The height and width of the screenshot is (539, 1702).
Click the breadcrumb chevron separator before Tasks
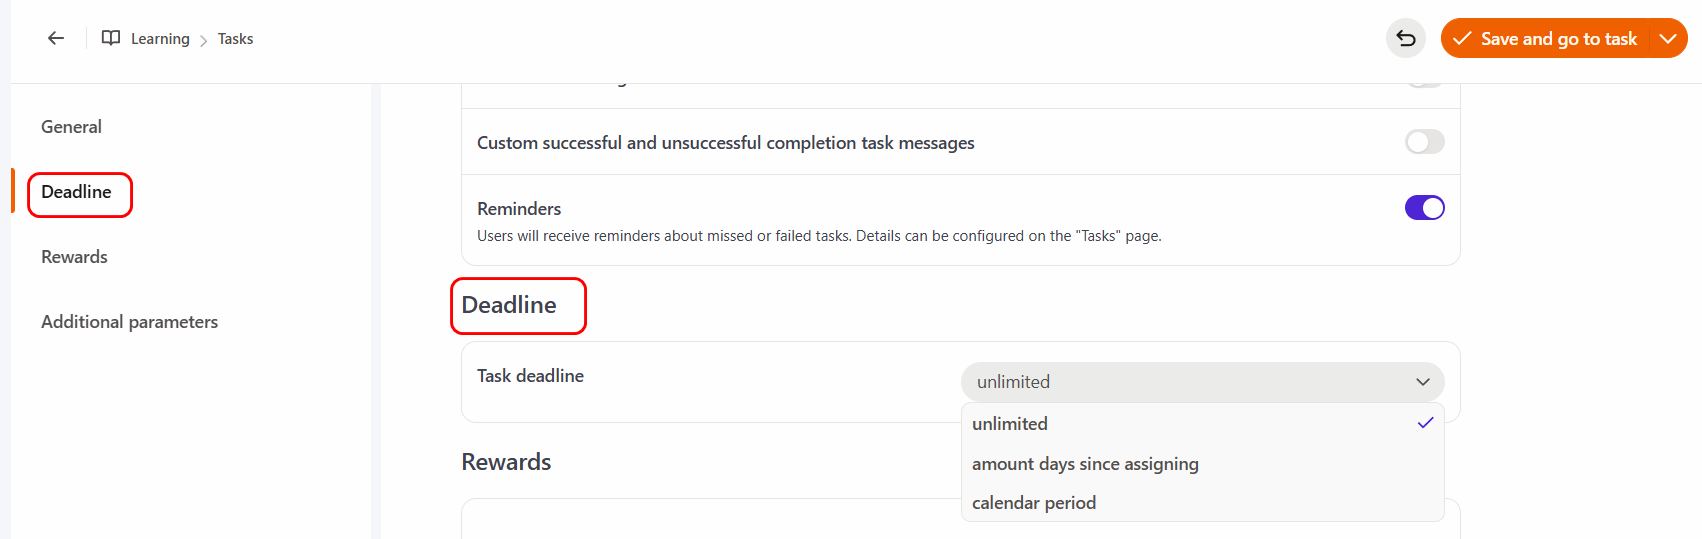pyautogui.click(x=204, y=40)
